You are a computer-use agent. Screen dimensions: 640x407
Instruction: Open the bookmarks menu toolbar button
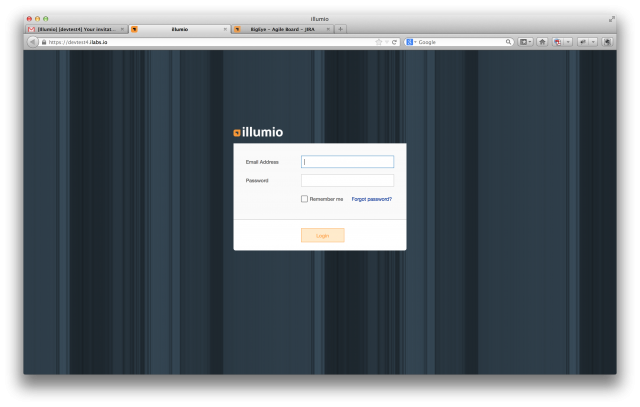coord(525,42)
